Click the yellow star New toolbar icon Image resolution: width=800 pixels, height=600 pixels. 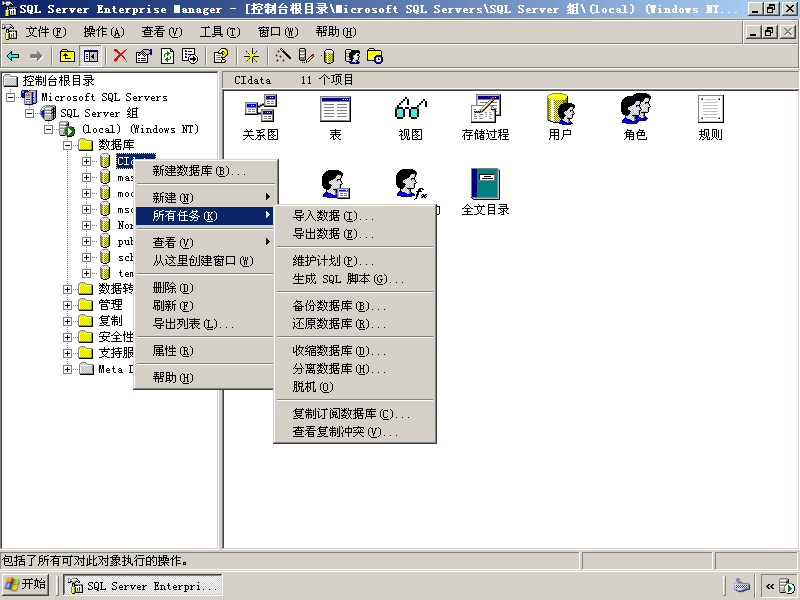(x=251, y=56)
